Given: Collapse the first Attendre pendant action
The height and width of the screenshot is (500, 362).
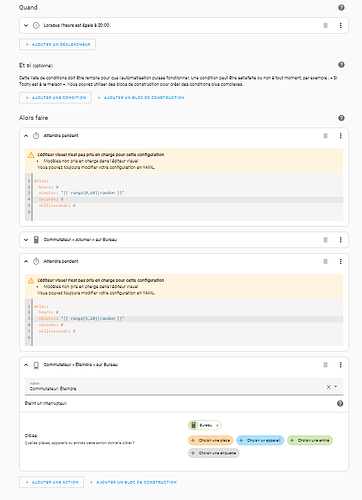Looking at the screenshot, I should 26,136.
